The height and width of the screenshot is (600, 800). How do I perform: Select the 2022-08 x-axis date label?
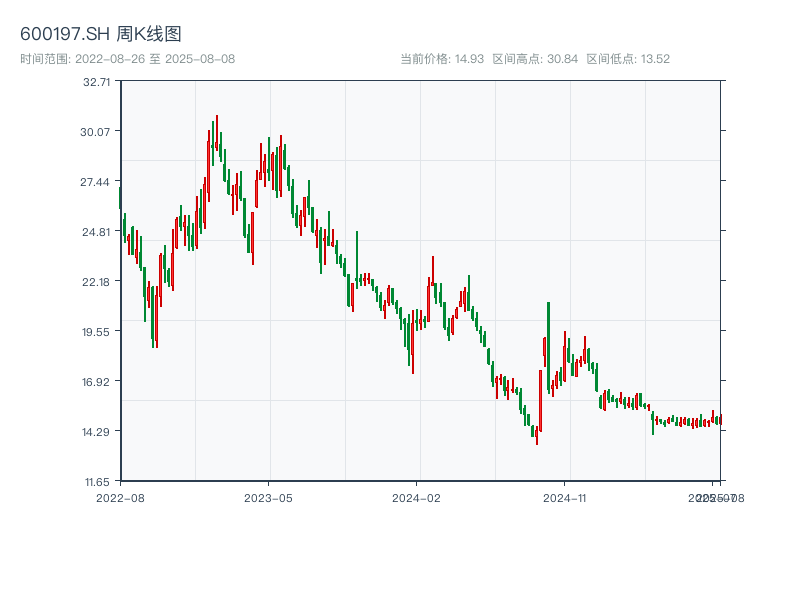point(120,497)
